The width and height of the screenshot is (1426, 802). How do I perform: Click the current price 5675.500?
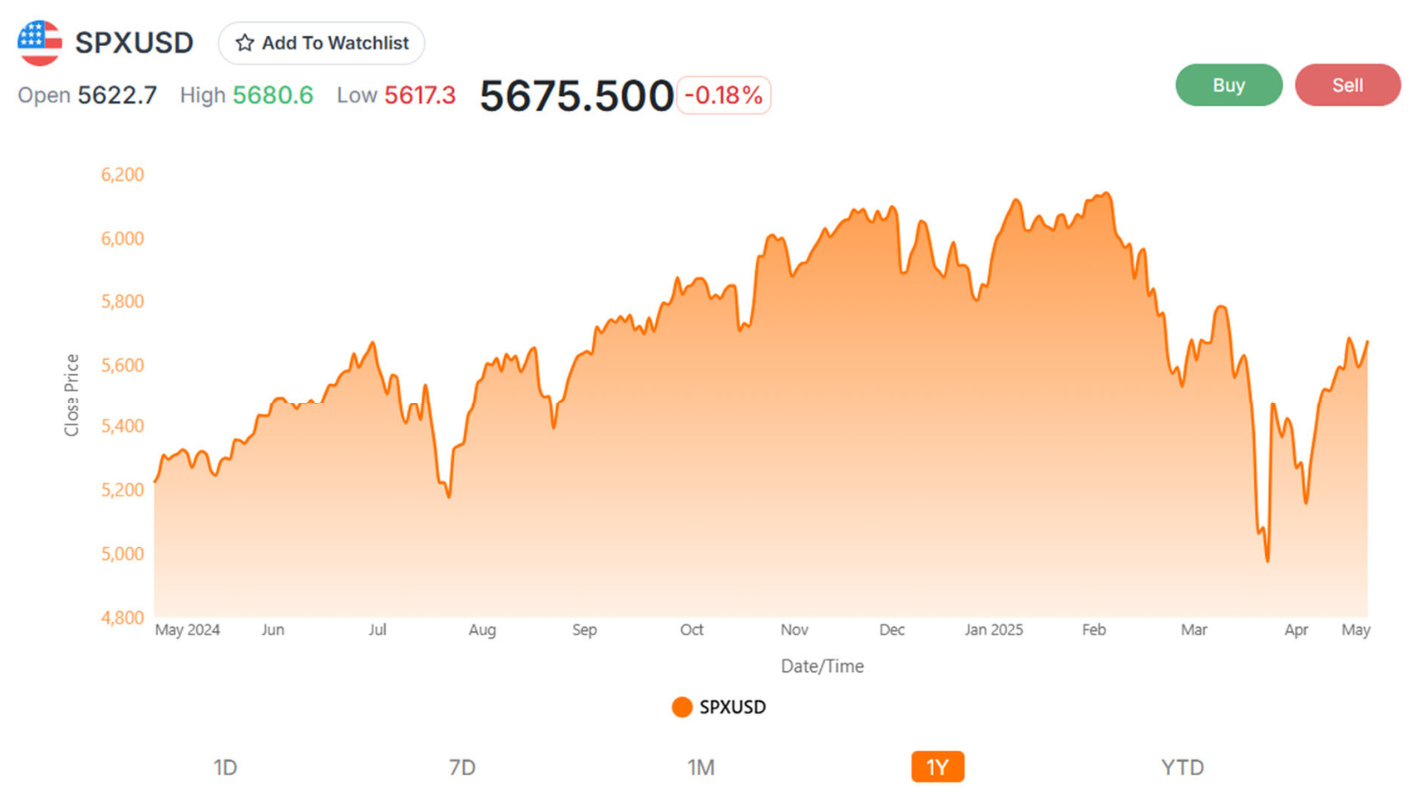(576, 95)
